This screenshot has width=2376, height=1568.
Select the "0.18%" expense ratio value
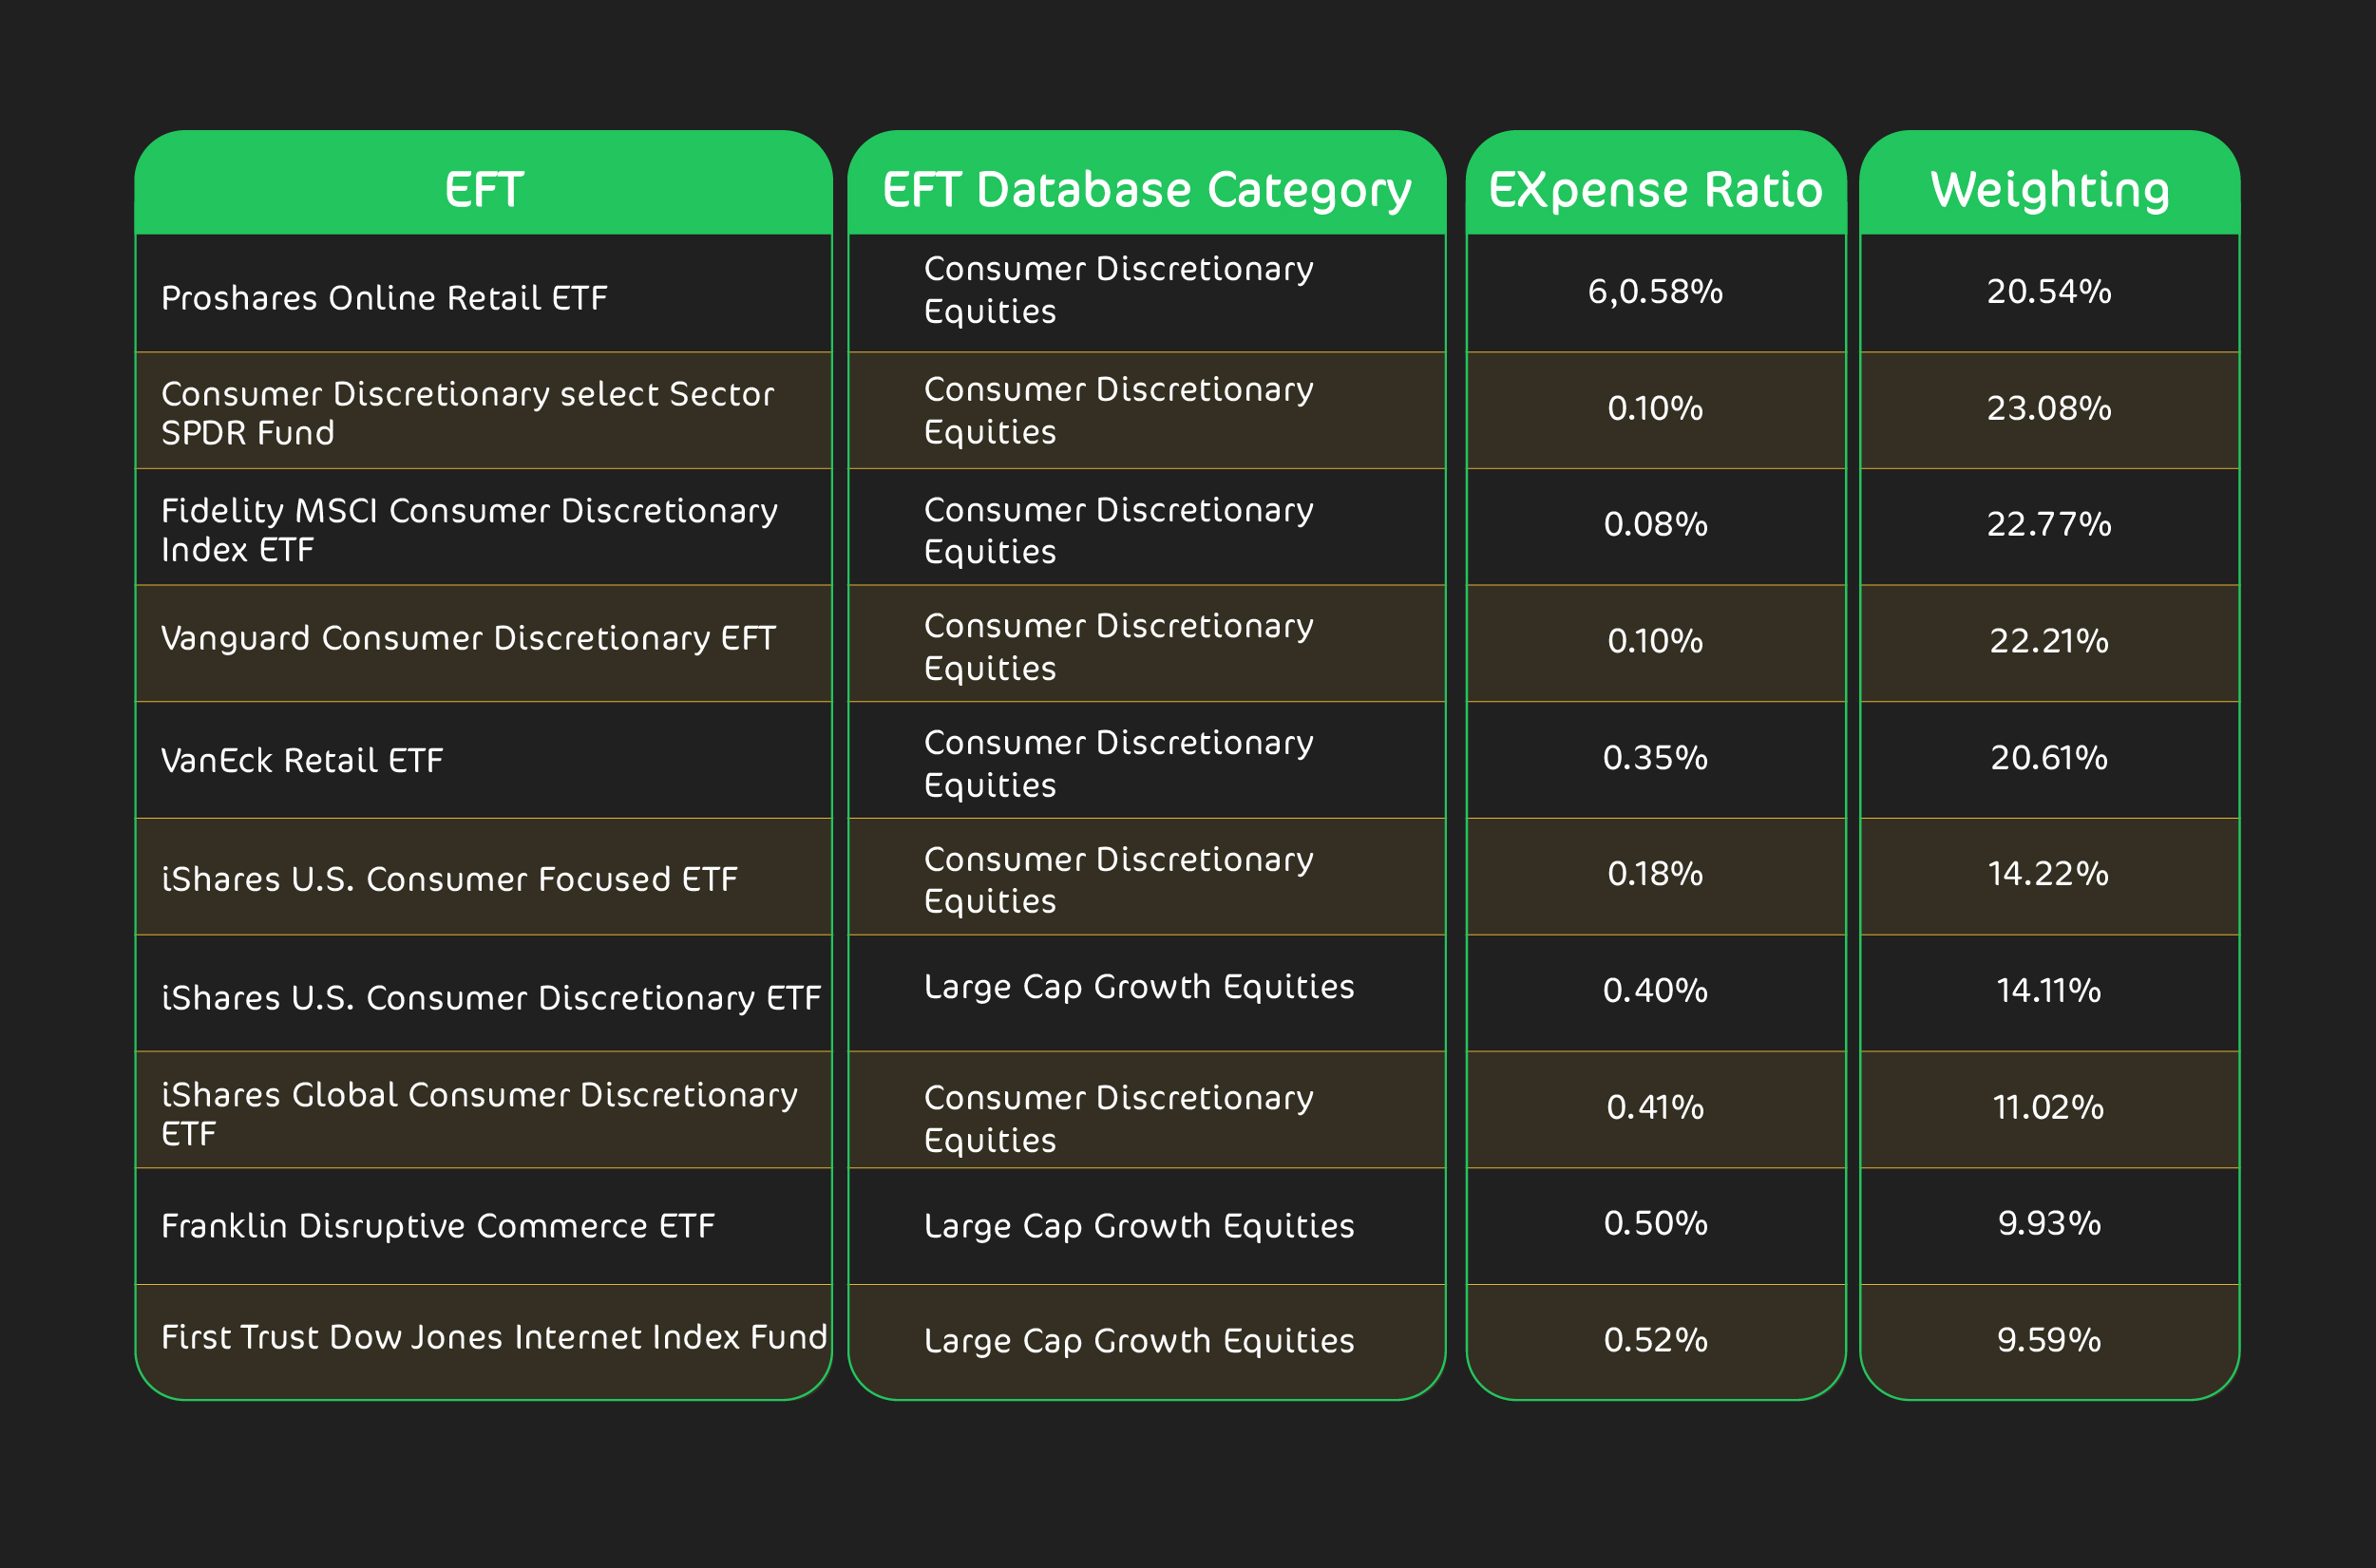click(1655, 874)
